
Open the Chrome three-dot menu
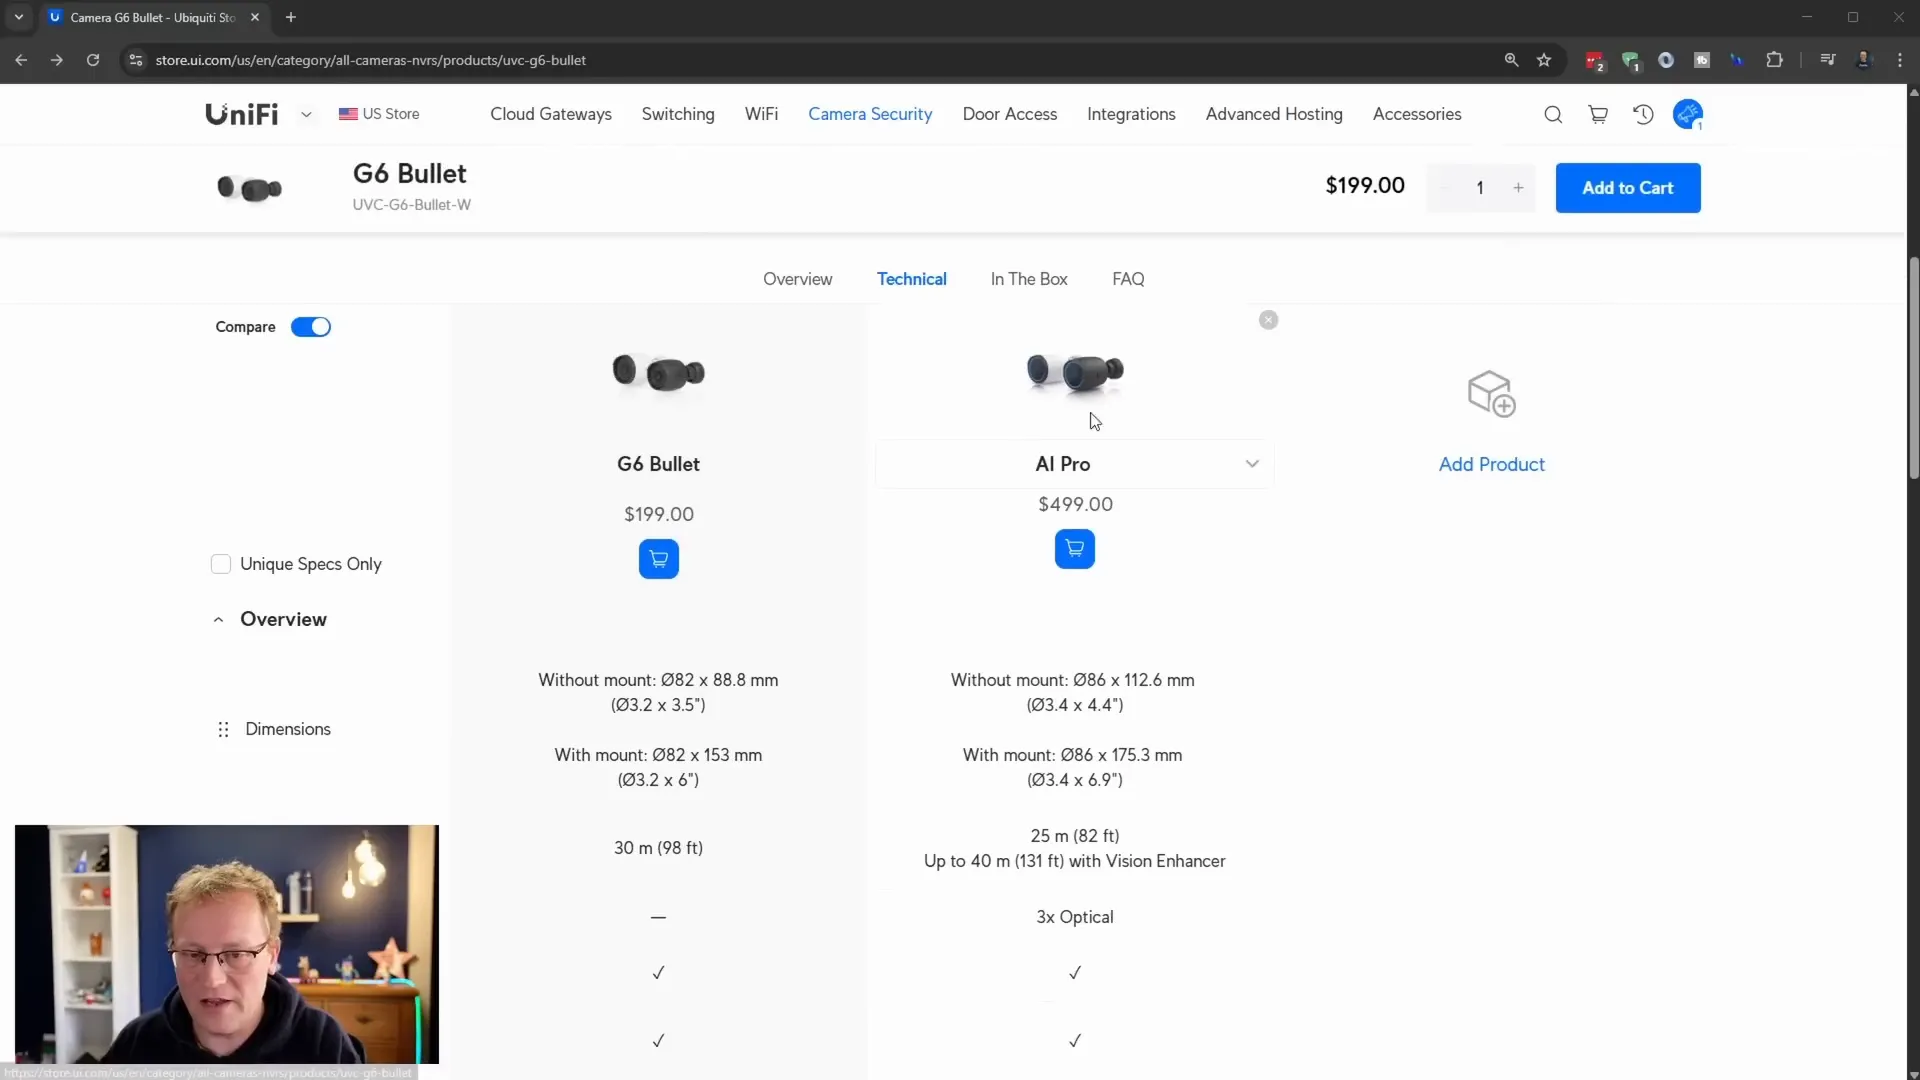[1900, 60]
